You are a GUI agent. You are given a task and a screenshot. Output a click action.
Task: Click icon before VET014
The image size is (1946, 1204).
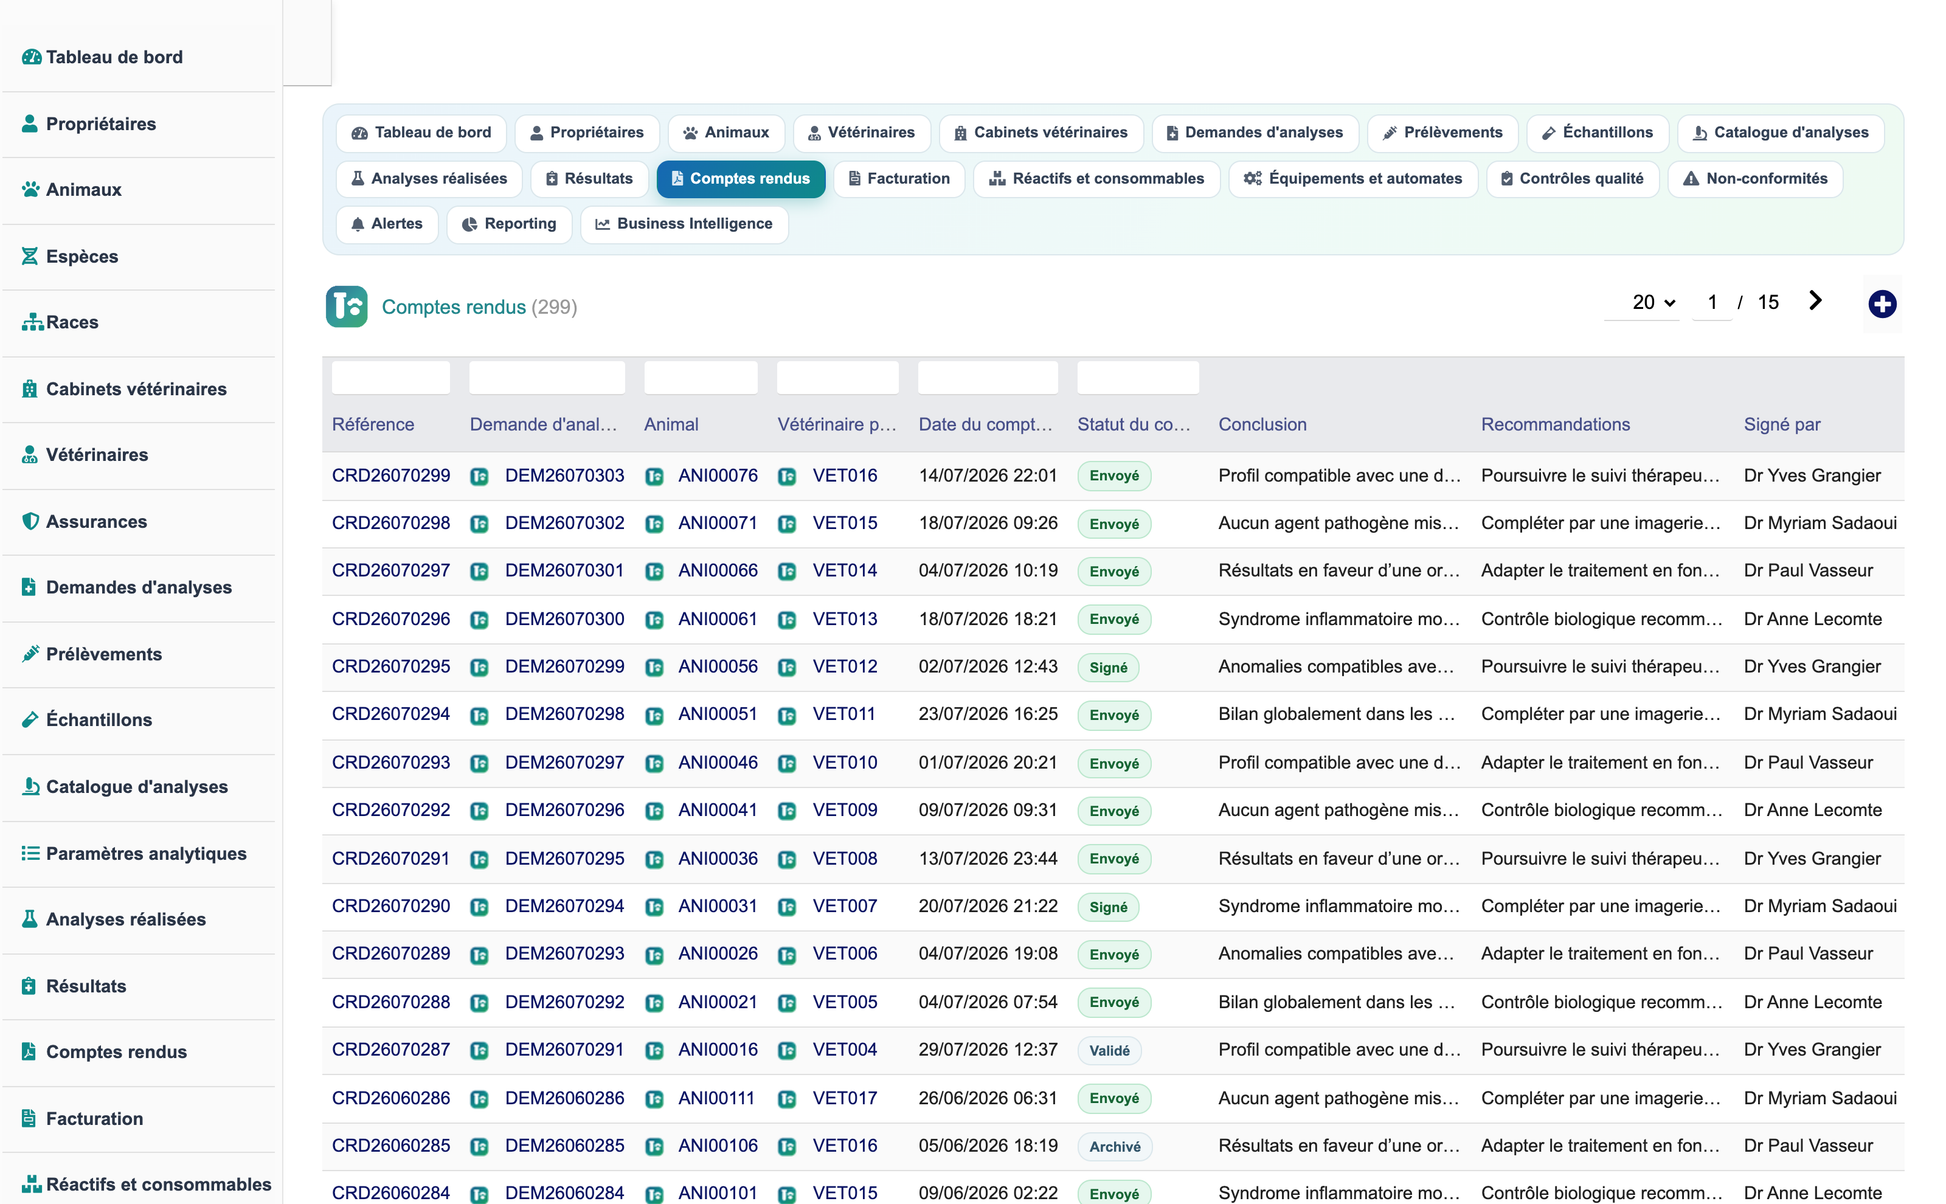(787, 572)
